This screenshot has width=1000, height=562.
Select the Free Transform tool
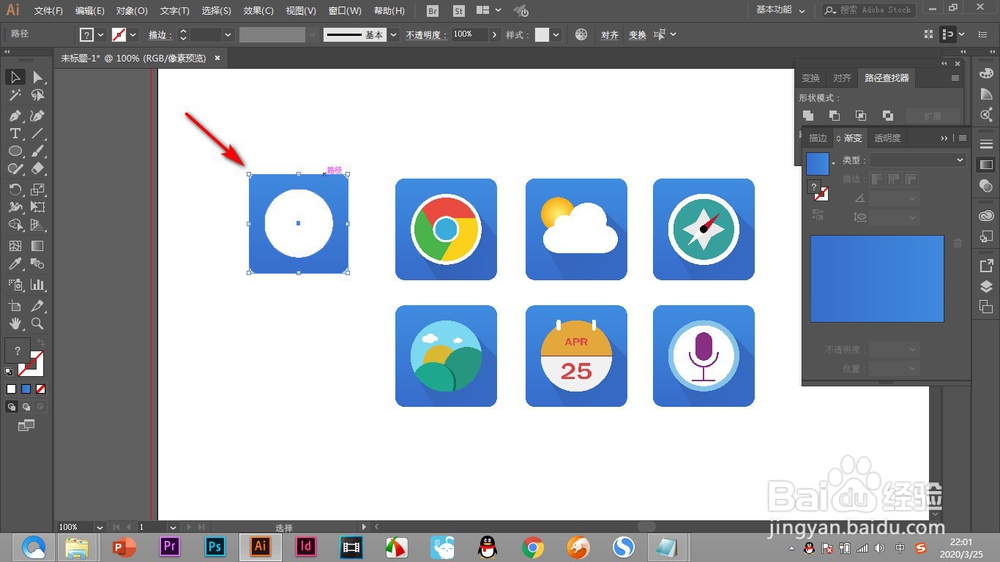click(38, 207)
